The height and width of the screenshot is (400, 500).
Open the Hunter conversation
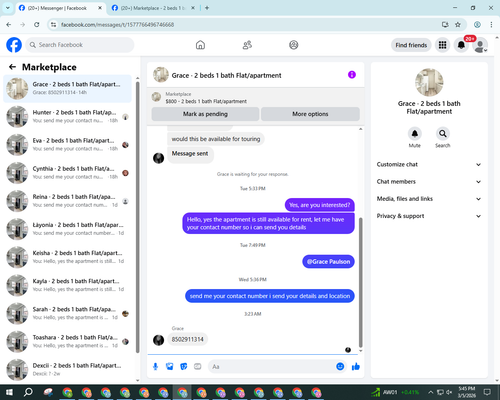point(67,117)
